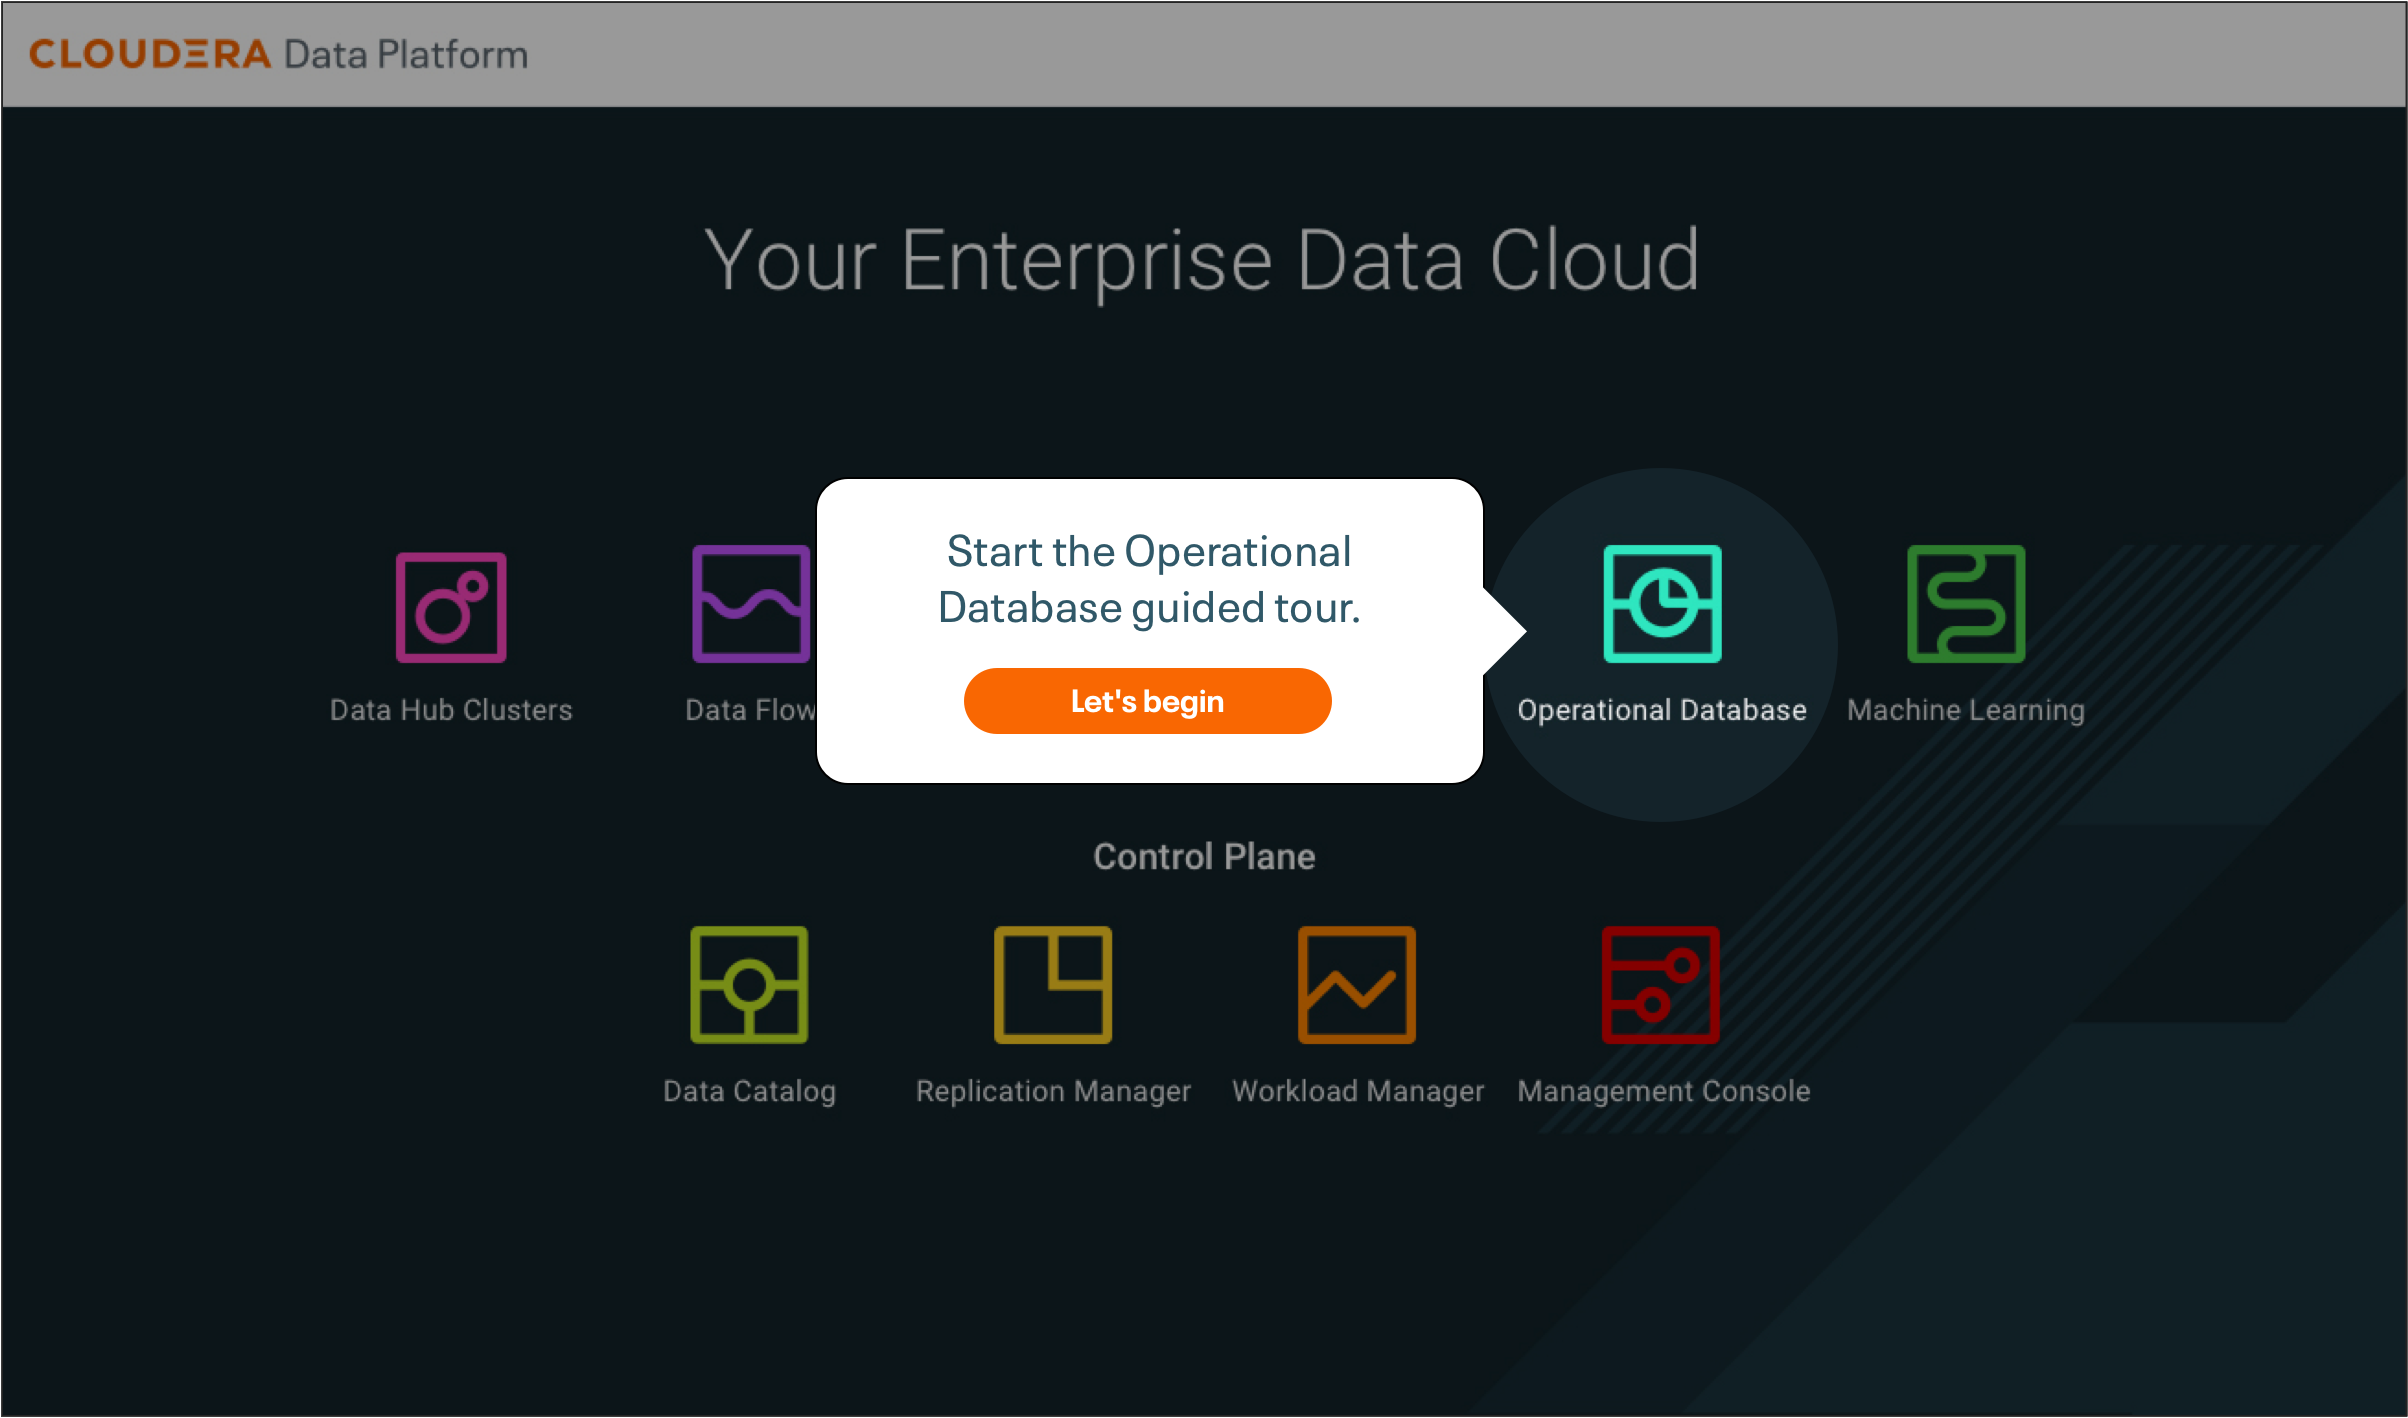The height and width of the screenshot is (1418, 2408).
Task: Click the Management Console label
Action: [1662, 1090]
